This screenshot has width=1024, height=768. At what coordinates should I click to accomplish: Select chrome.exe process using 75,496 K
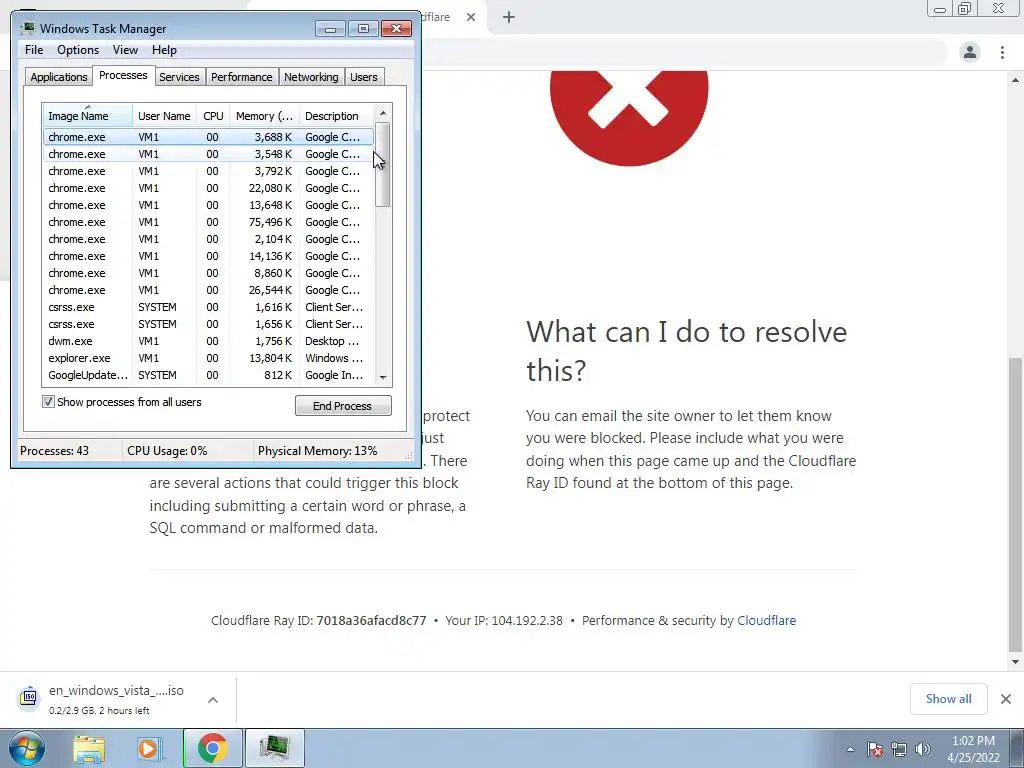(209, 222)
